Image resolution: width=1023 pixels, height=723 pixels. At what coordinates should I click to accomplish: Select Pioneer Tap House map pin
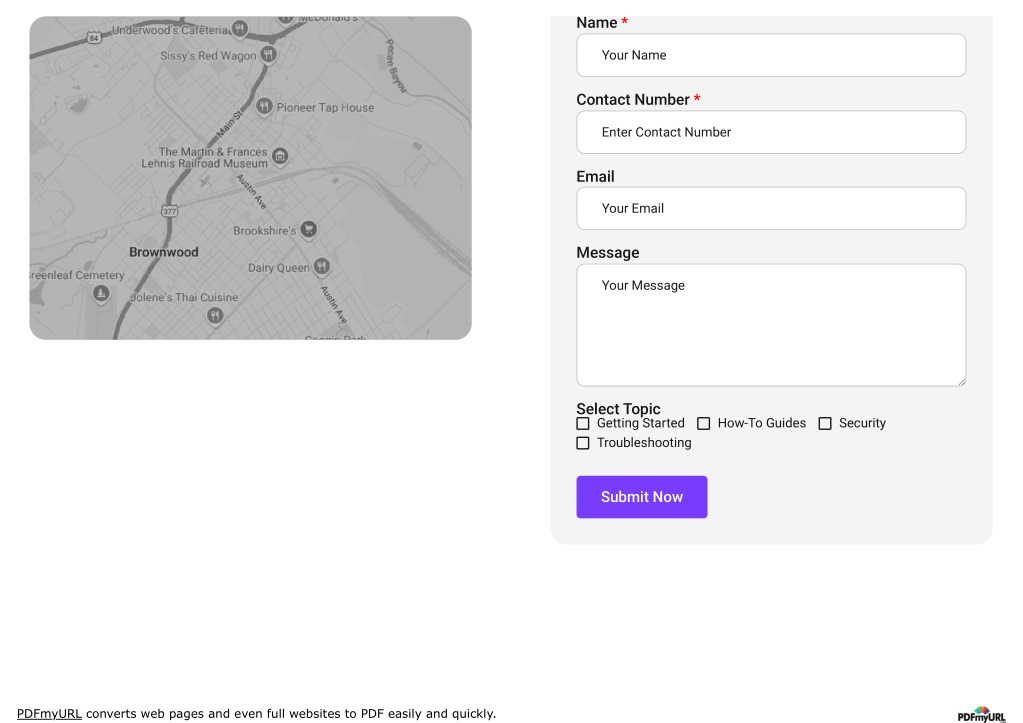[264, 106]
